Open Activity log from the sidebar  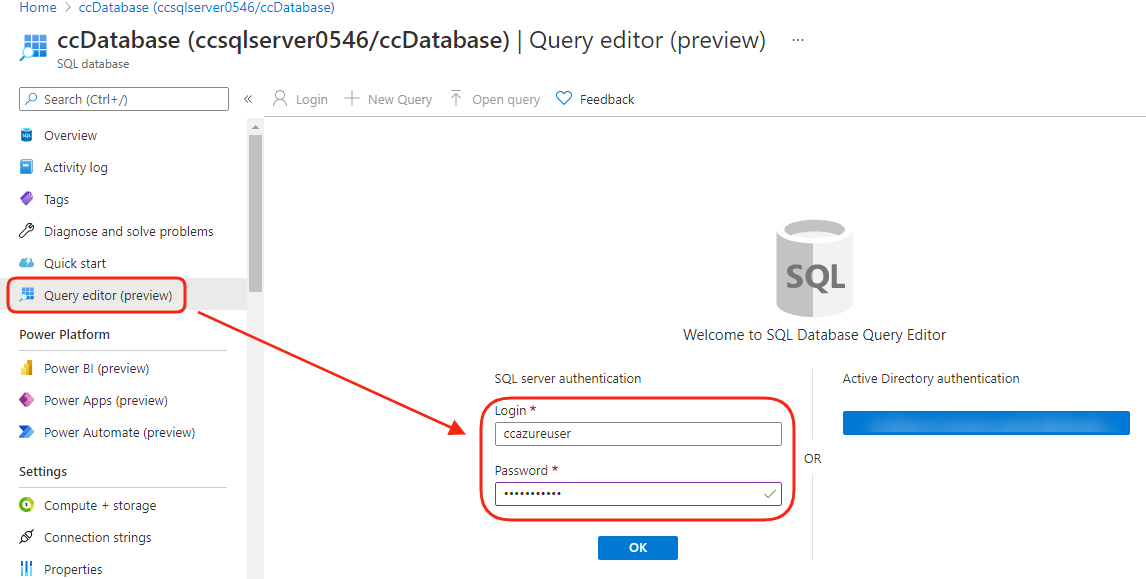pyautogui.click(x=75, y=167)
